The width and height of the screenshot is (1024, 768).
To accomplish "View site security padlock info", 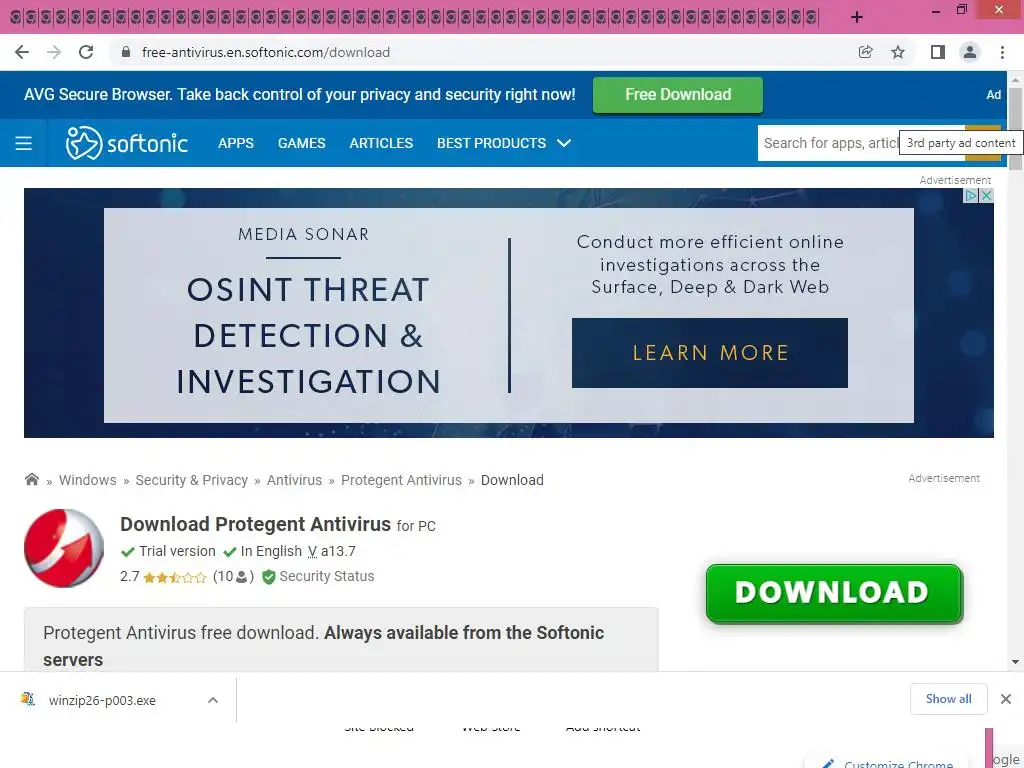I will (x=126, y=52).
